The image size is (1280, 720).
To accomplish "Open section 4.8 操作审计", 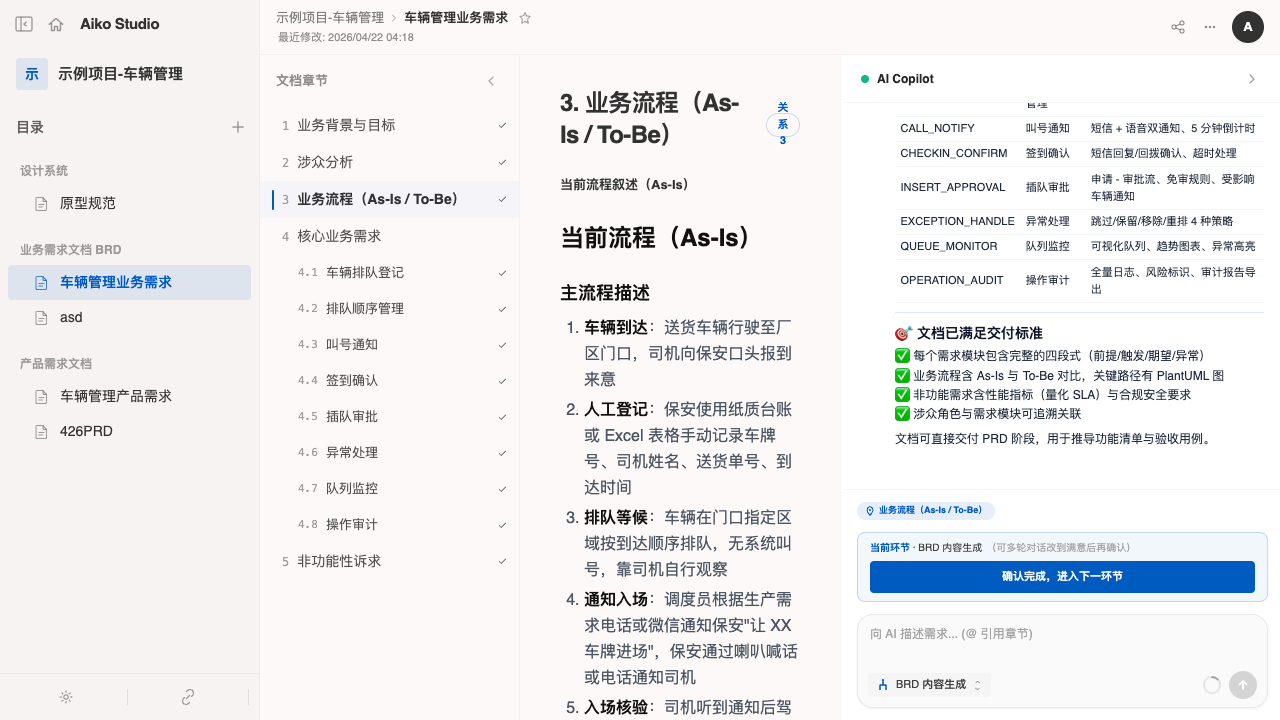I will [x=390, y=525].
